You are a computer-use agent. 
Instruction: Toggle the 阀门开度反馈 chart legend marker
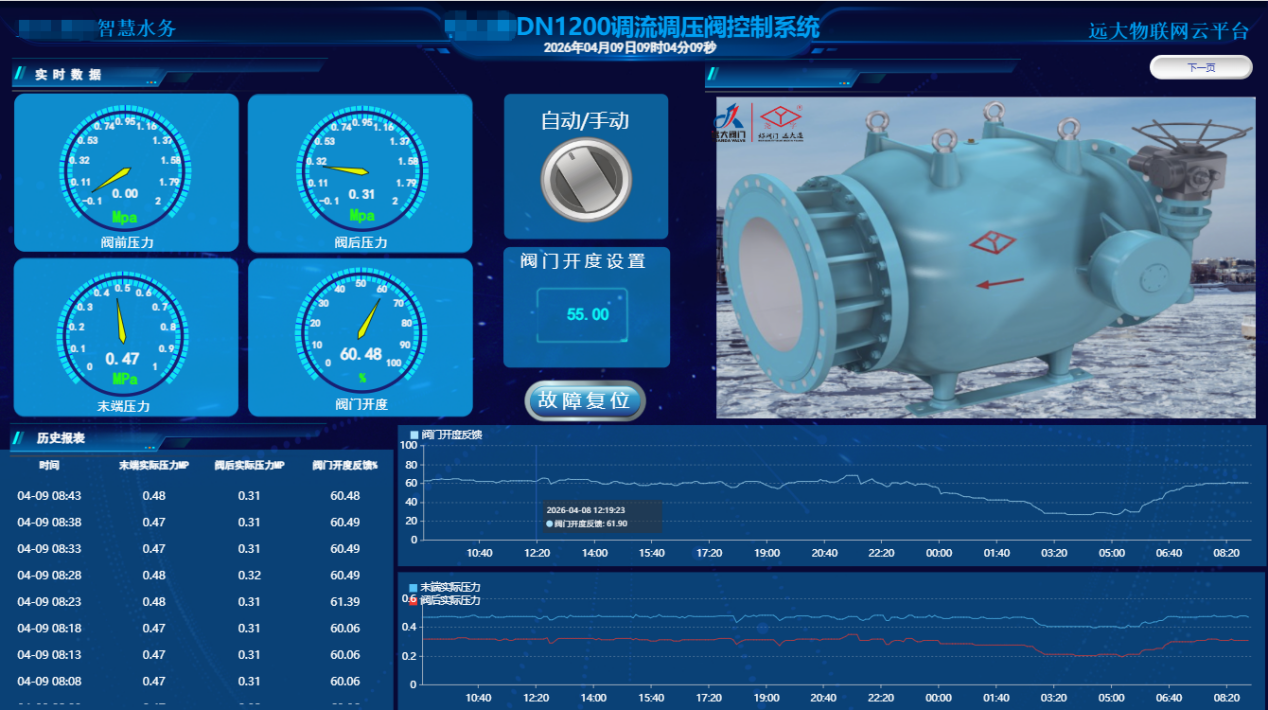coord(414,435)
